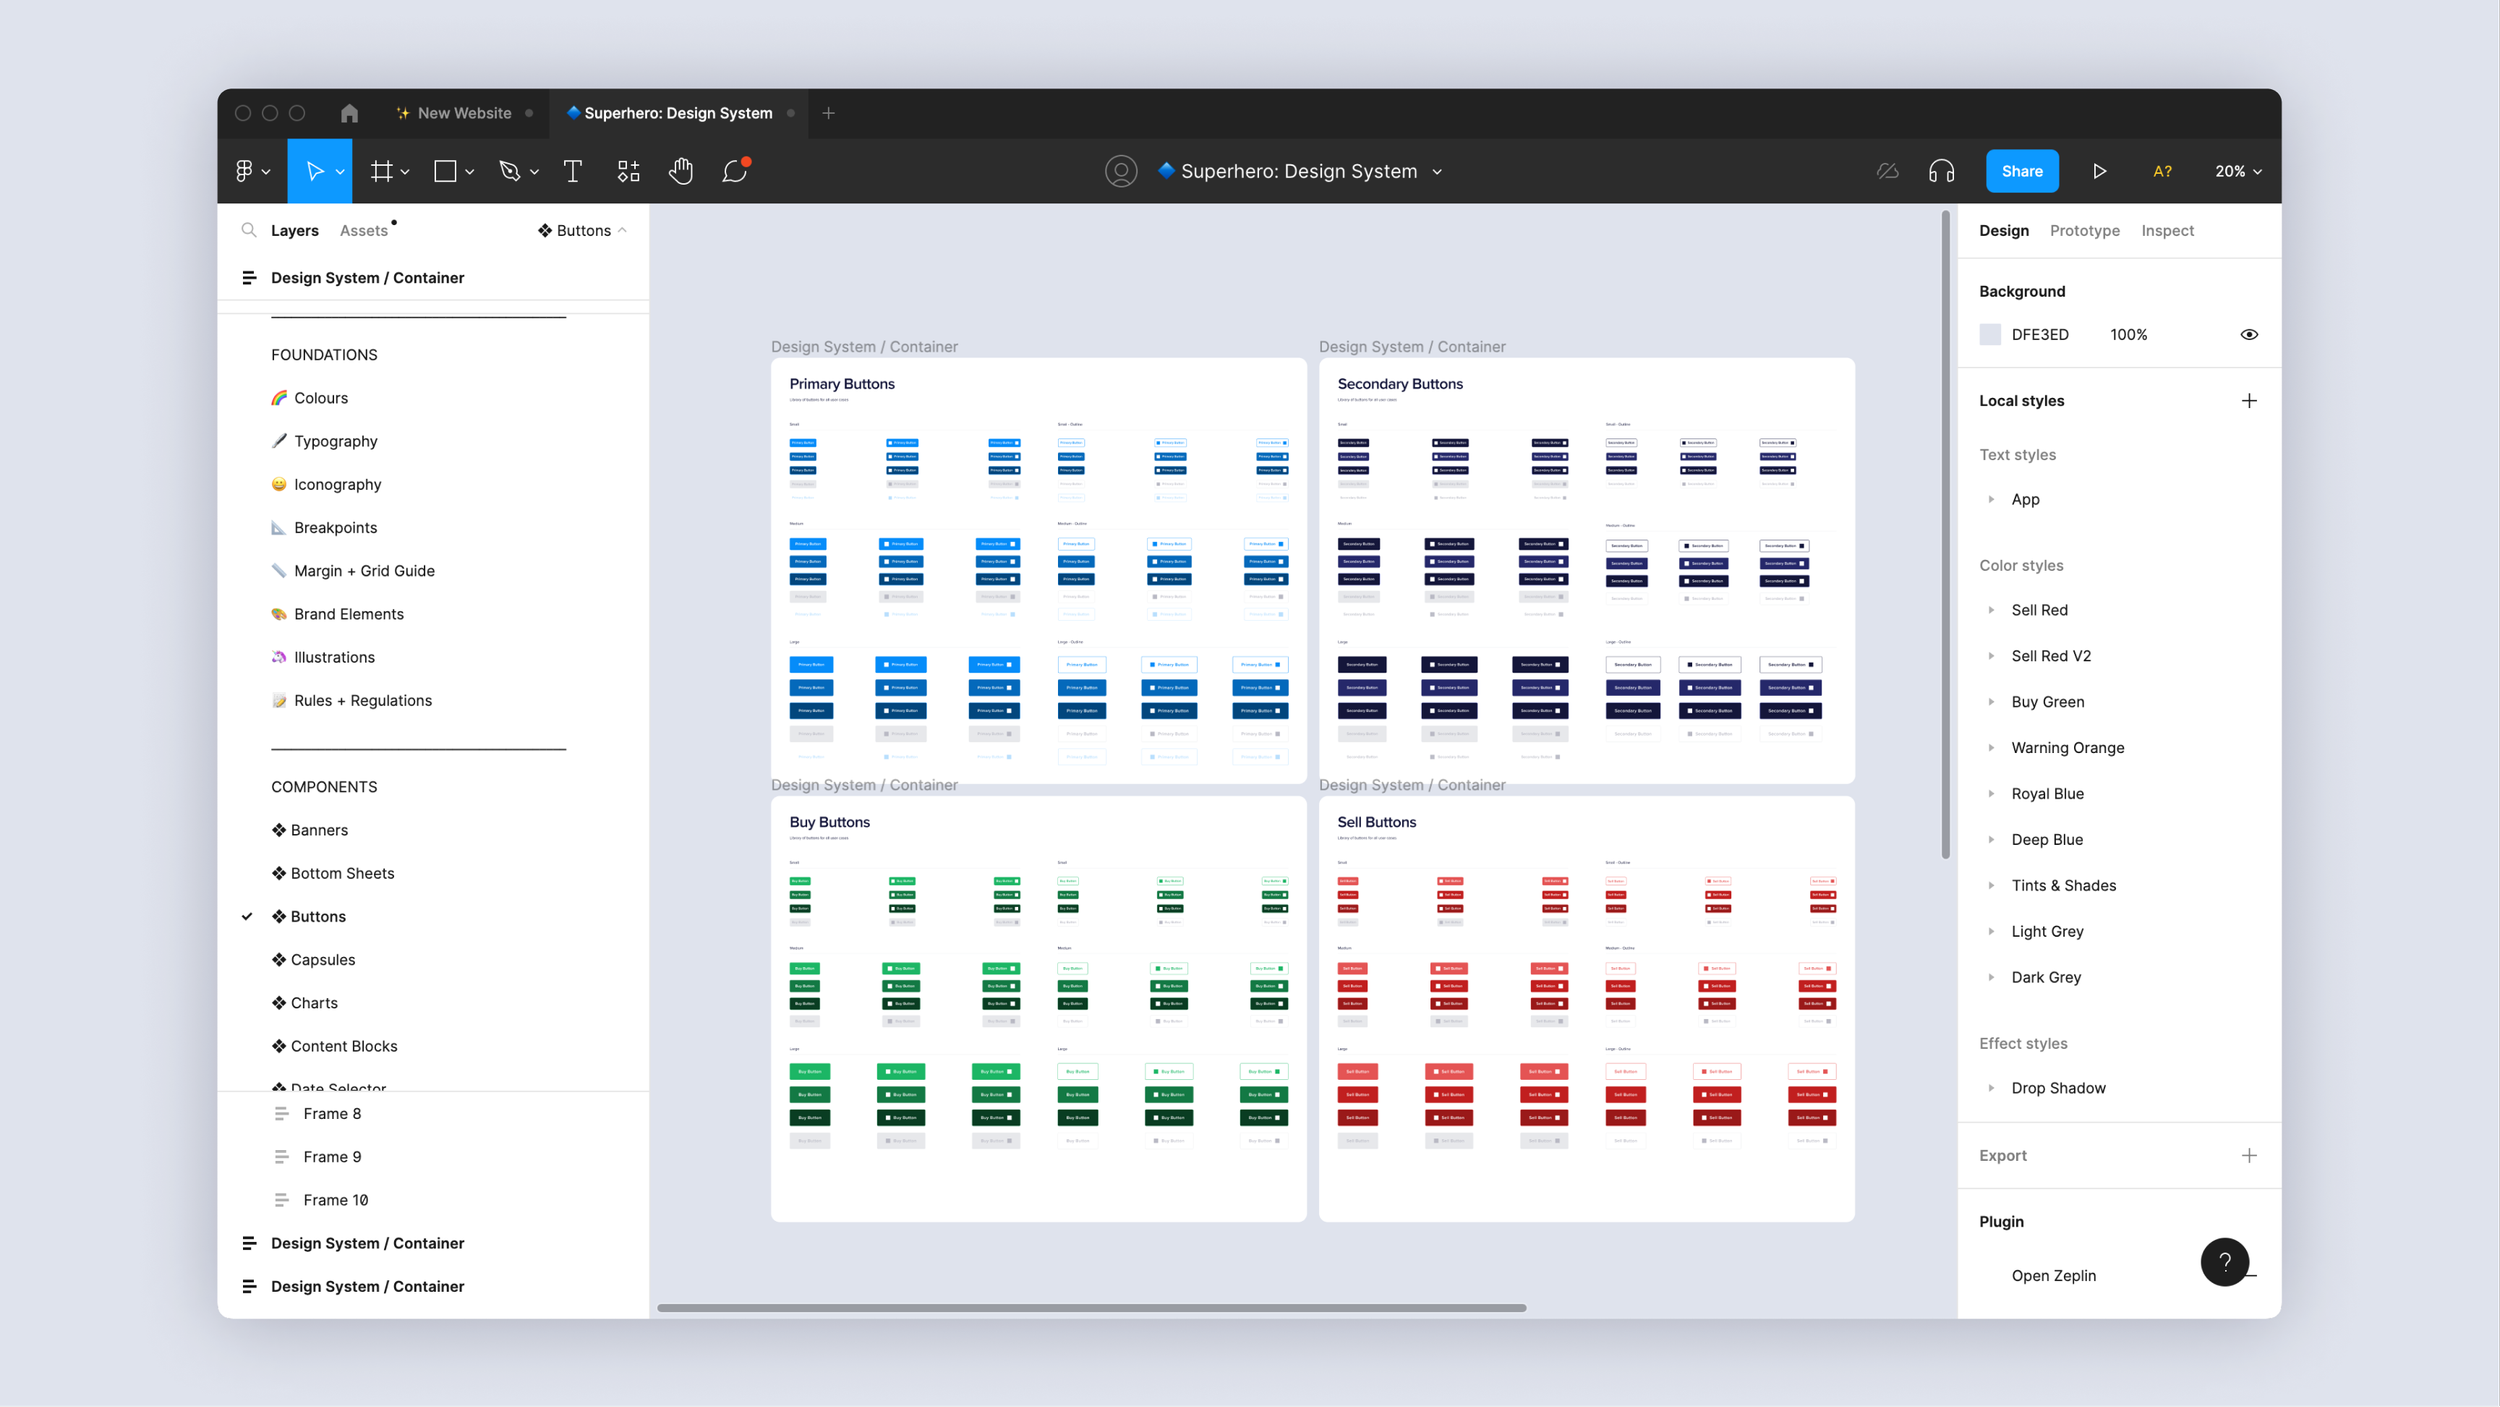Viewport: 2500px width, 1407px height.
Task: Click the blue Share button
Action: pos(2021,171)
